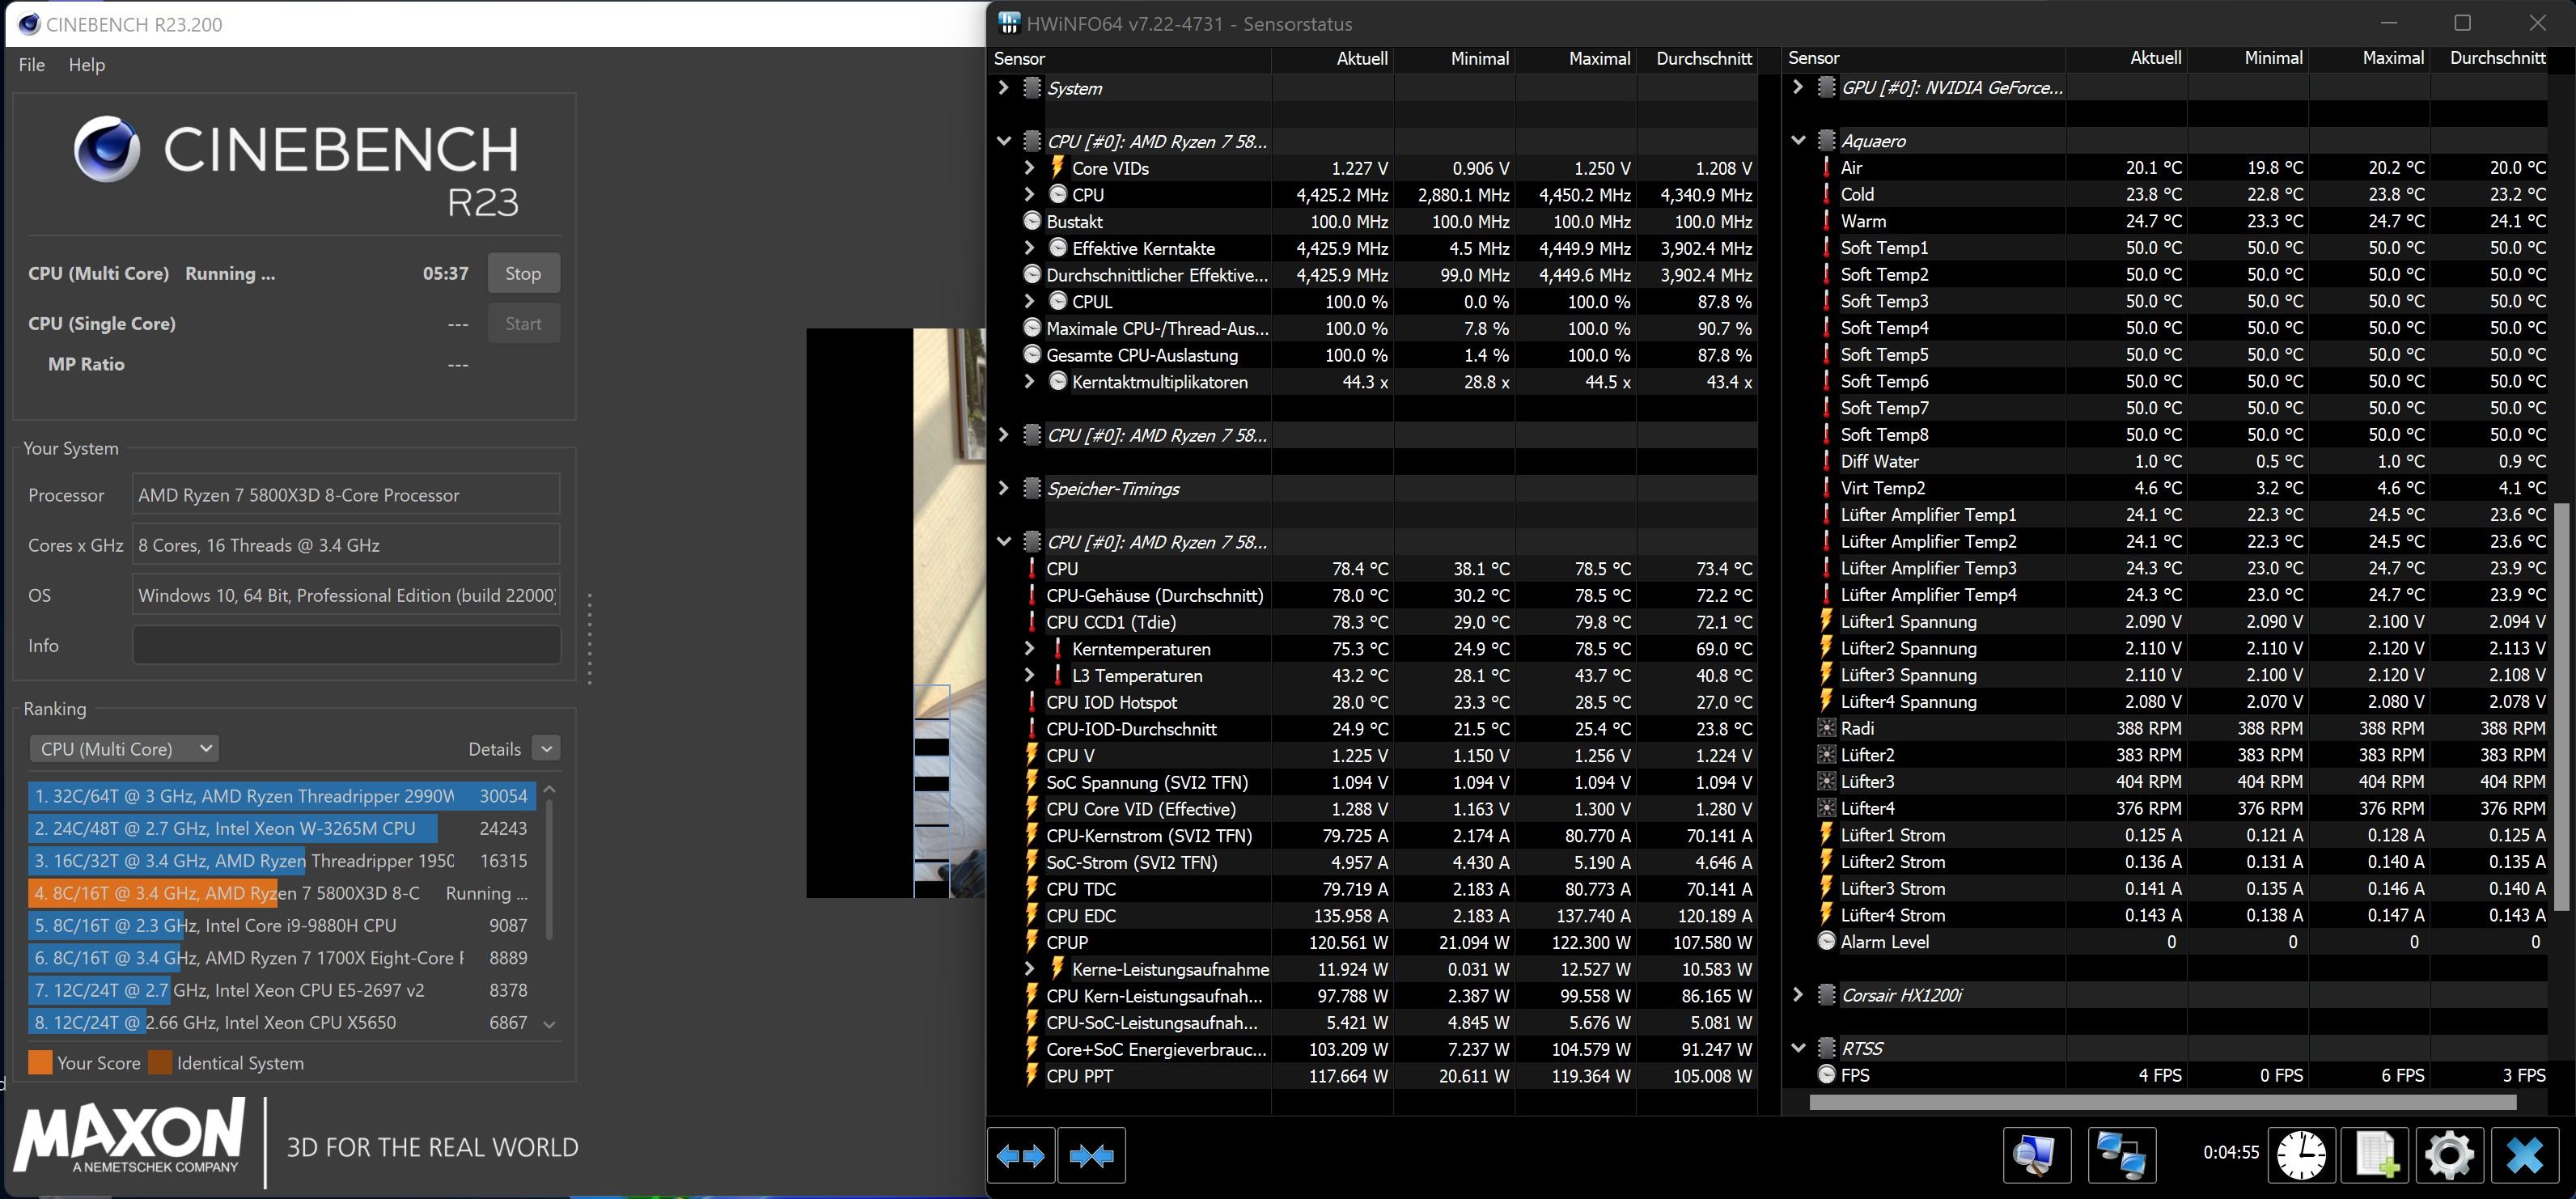Click the Cinebench ranking list scrollbar
This screenshot has width=2576, height=1199.
pos(549,870)
